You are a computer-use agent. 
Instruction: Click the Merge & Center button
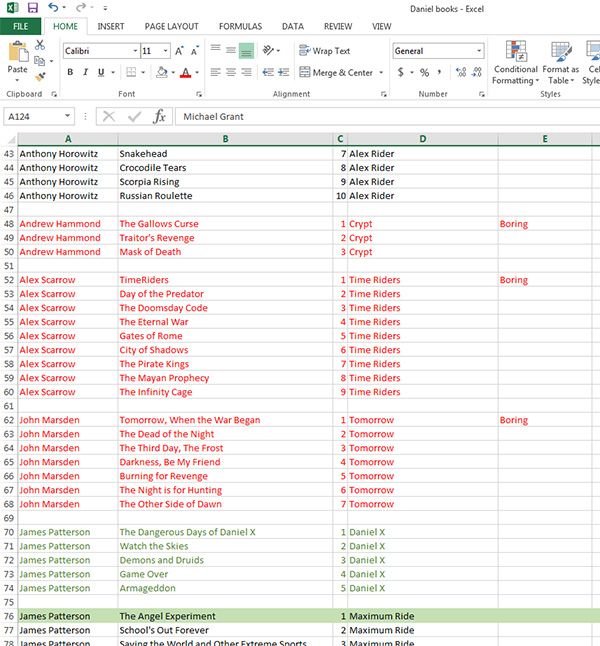(x=336, y=73)
